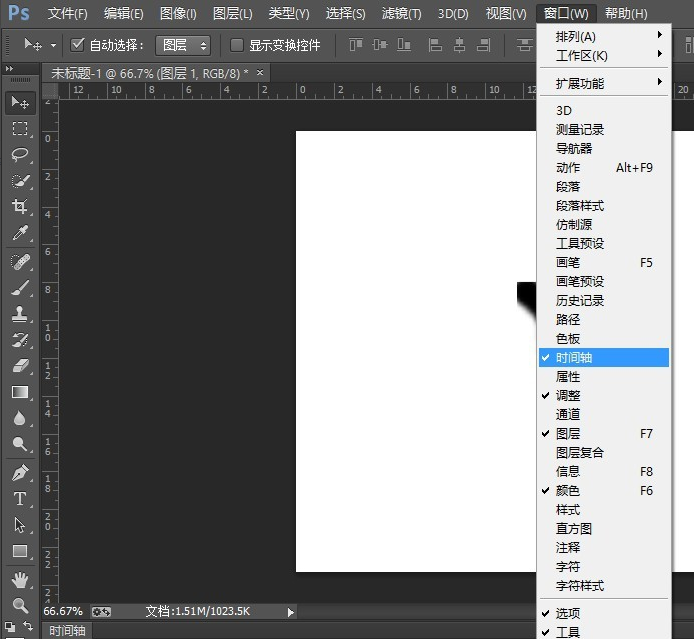The width and height of the screenshot is (694, 639).
Task: Select the Clone Stamp tool
Action: click(20, 313)
